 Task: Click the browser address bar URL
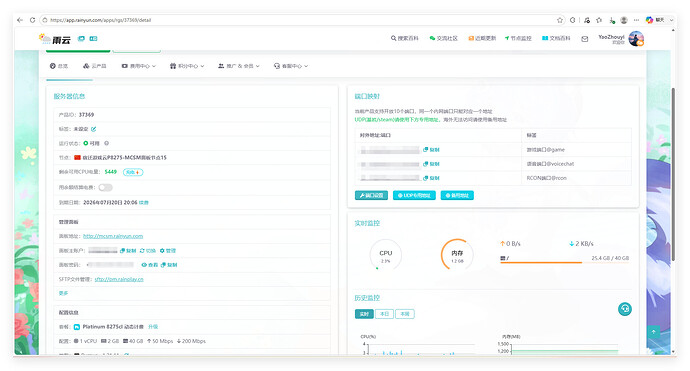101,20
